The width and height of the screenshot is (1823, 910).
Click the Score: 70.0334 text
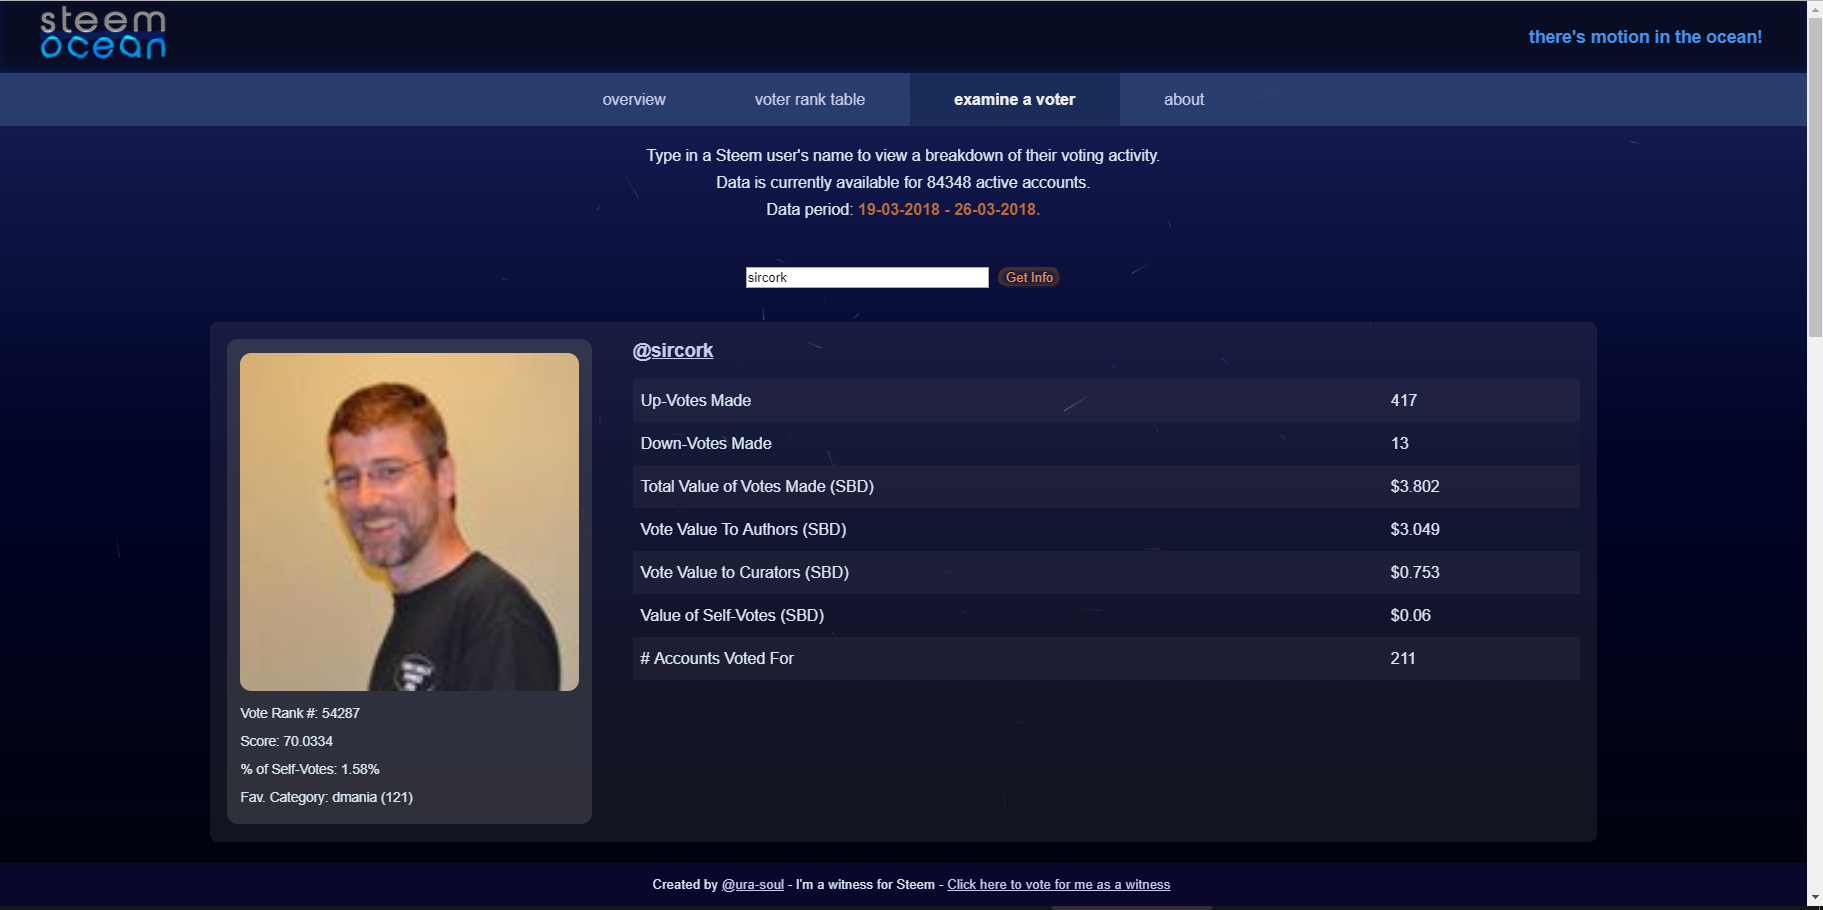pos(286,741)
